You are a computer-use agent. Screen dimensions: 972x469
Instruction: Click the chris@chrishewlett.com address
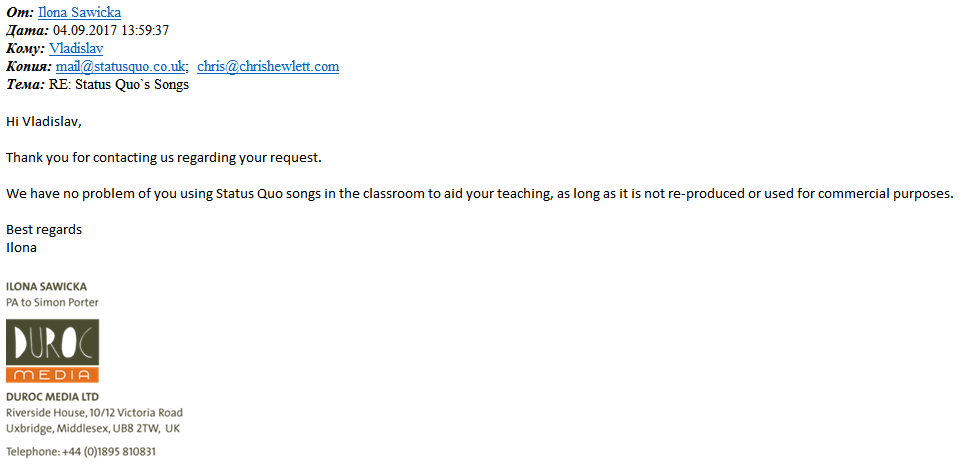[268, 66]
